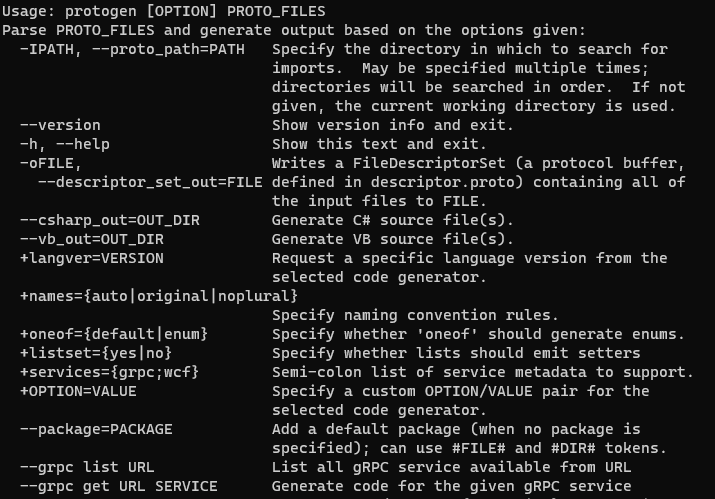Click the --version option

pyautogui.click(x=60, y=125)
